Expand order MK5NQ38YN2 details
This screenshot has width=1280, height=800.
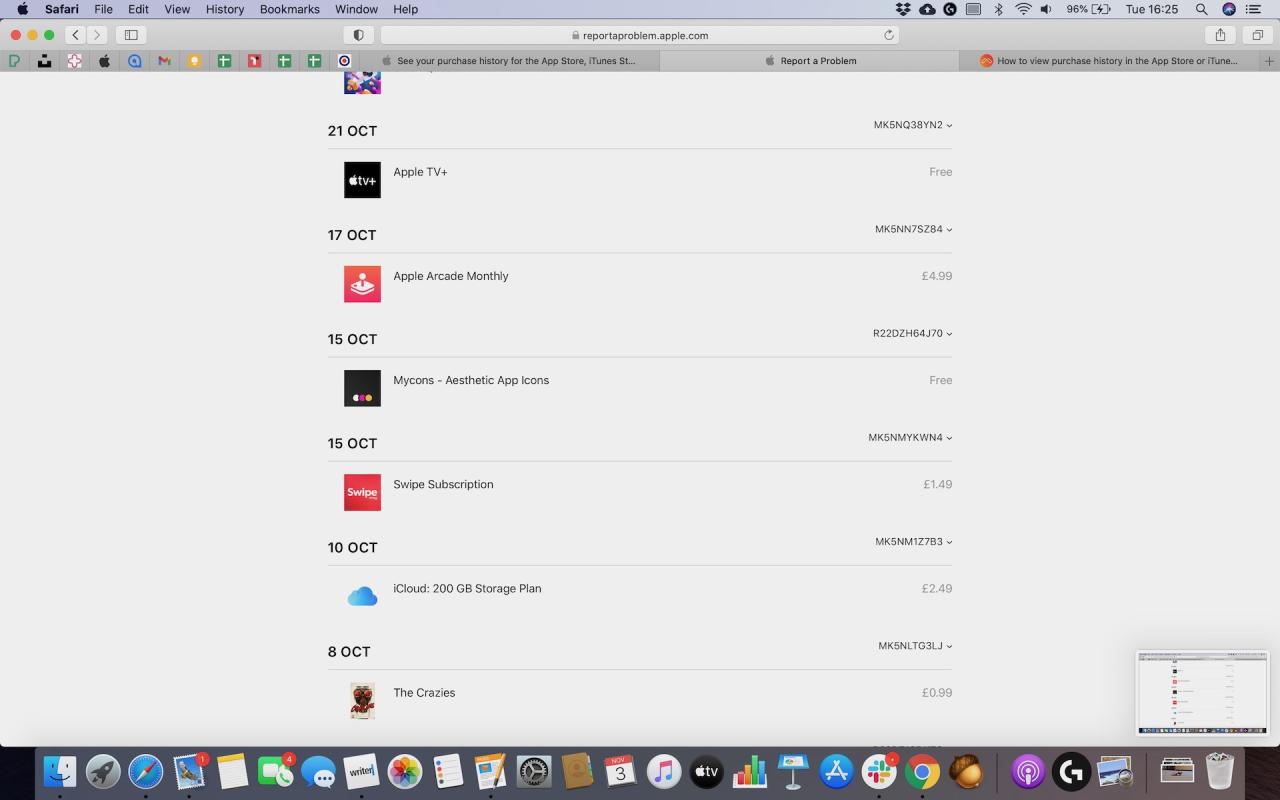912,125
